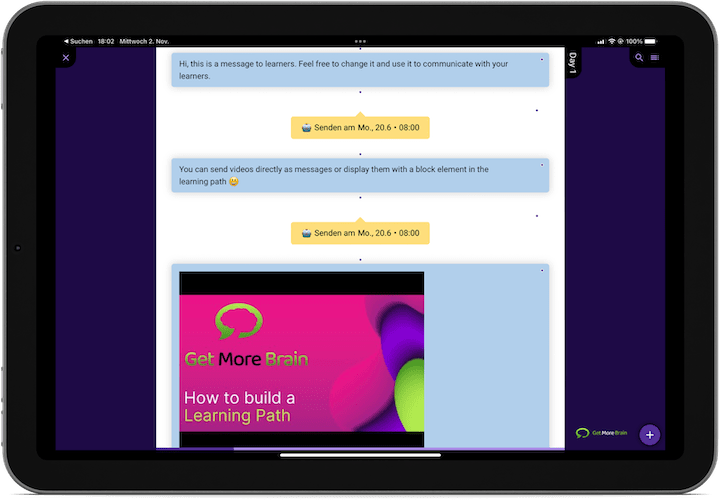The height and width of the screenshot is (500, 719).
Task: Open options dot on the video block
Action: click(542, 270)
